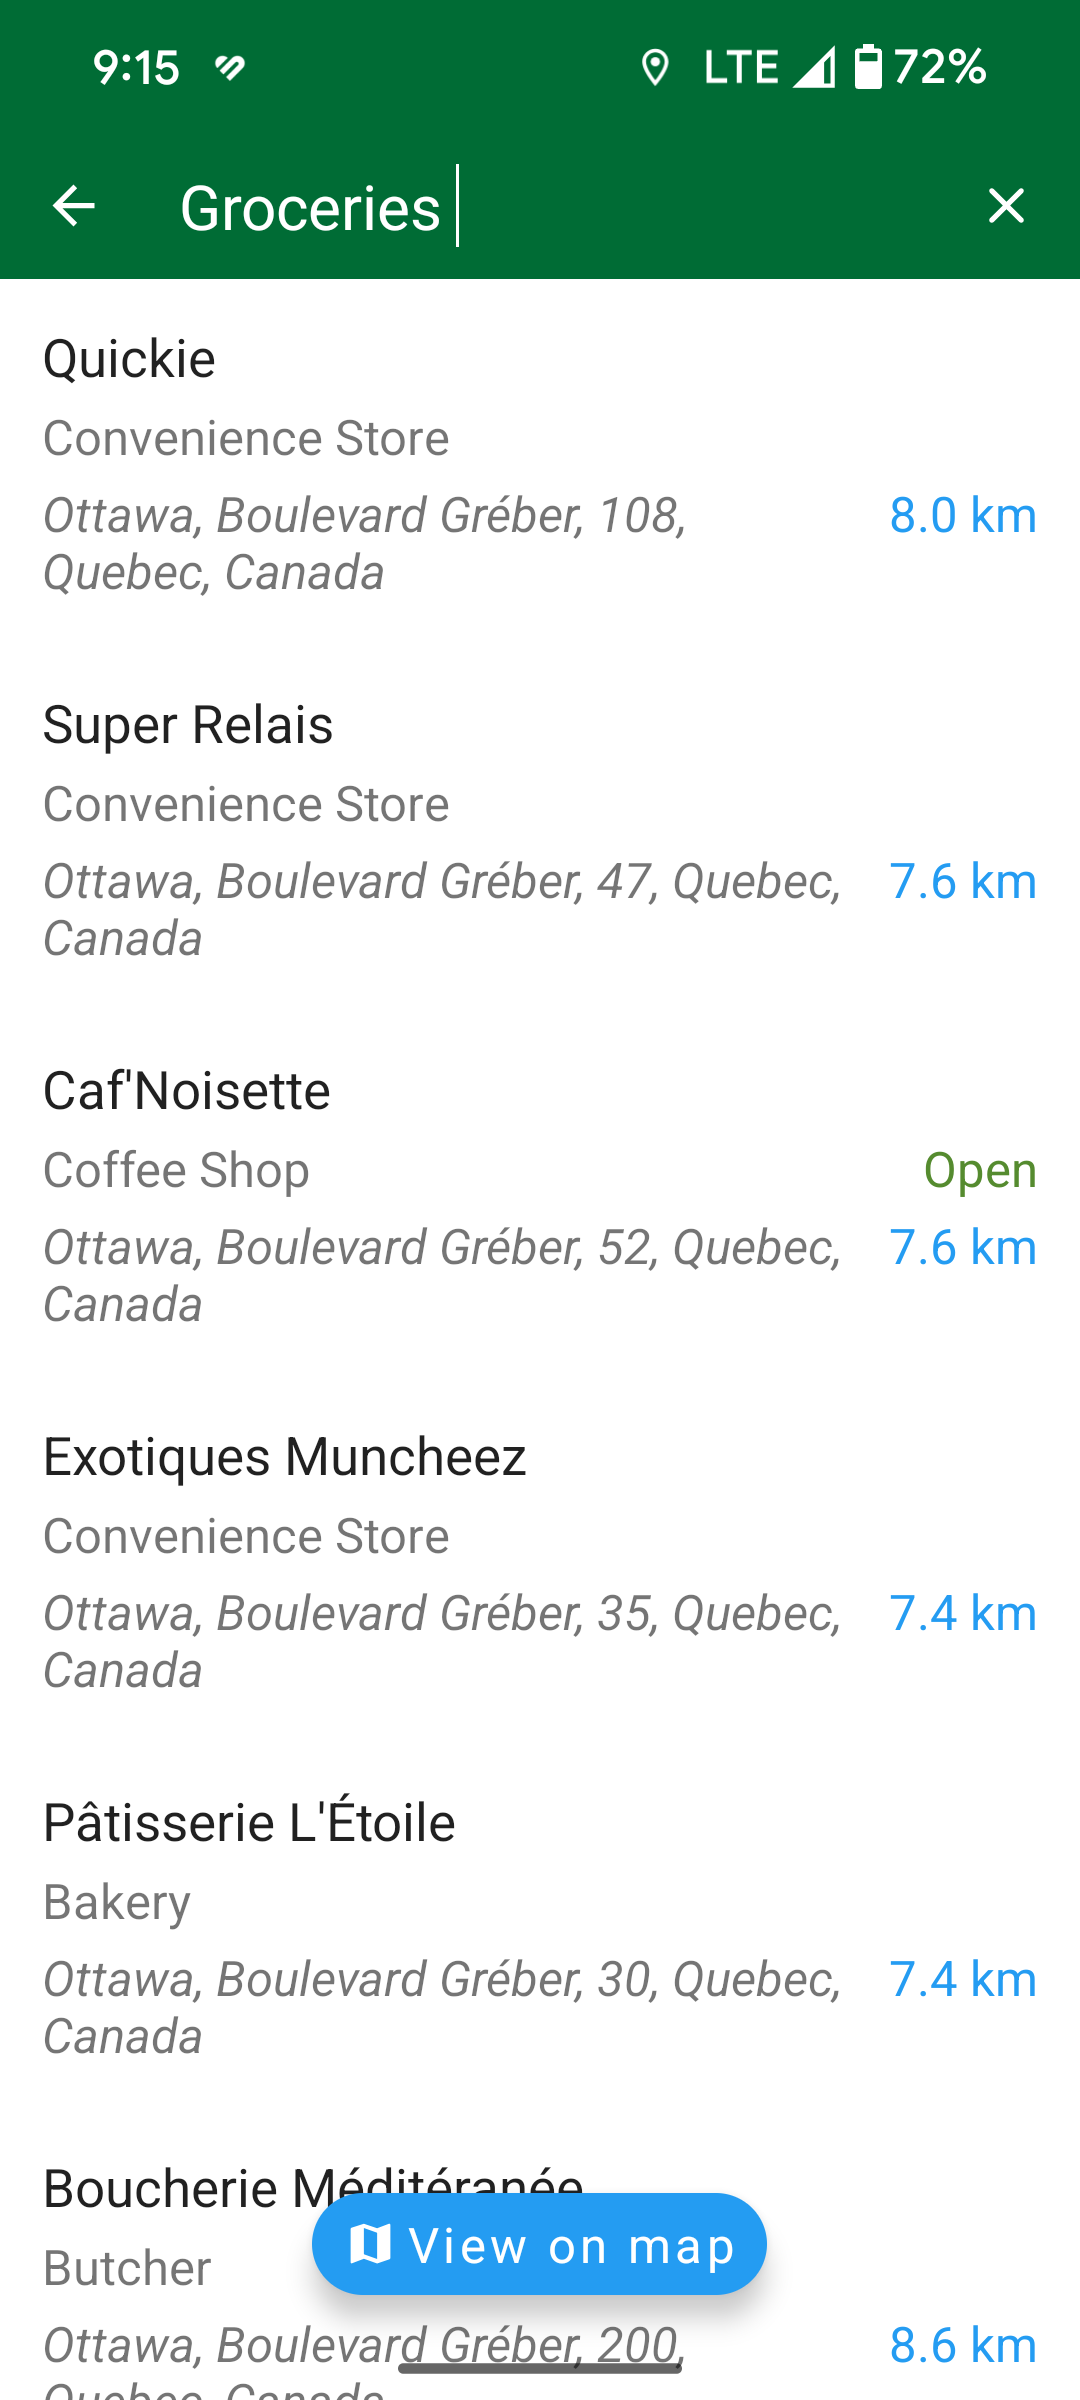Image resolution: width=1080 pixels, height=2400 pixels.
Task: Tap the status bar notification icon beside the clock
Action: (x=230, y=68)
